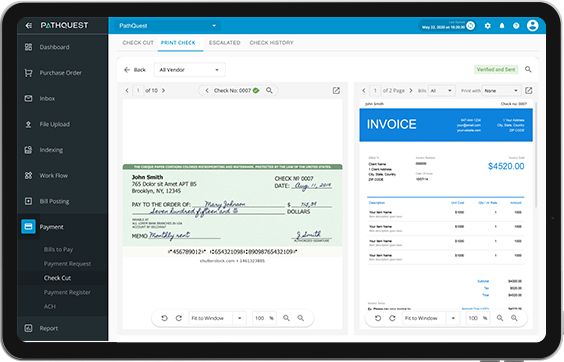Open the PathQuest company dropdown
This screenshot has height=362, width=564.
coord(168,26)
